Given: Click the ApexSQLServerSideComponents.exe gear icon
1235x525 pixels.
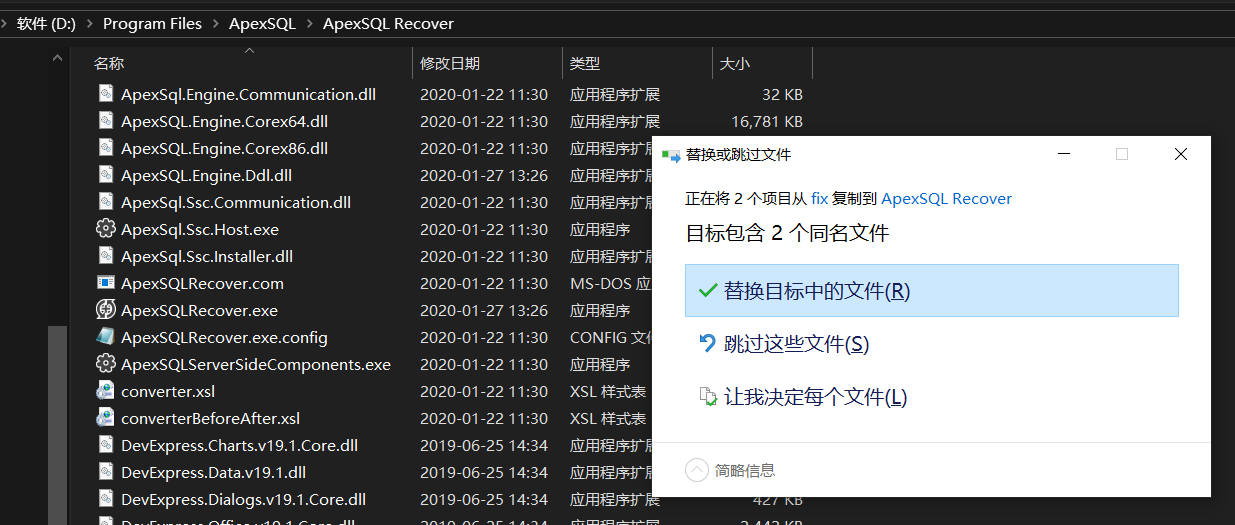Looking at the screenshot, I should [105, 364].
